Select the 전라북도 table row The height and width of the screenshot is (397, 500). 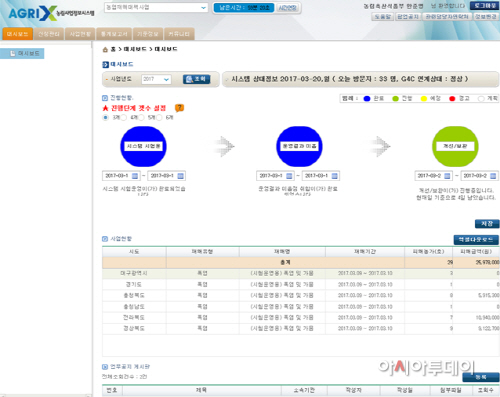point(301,317)
